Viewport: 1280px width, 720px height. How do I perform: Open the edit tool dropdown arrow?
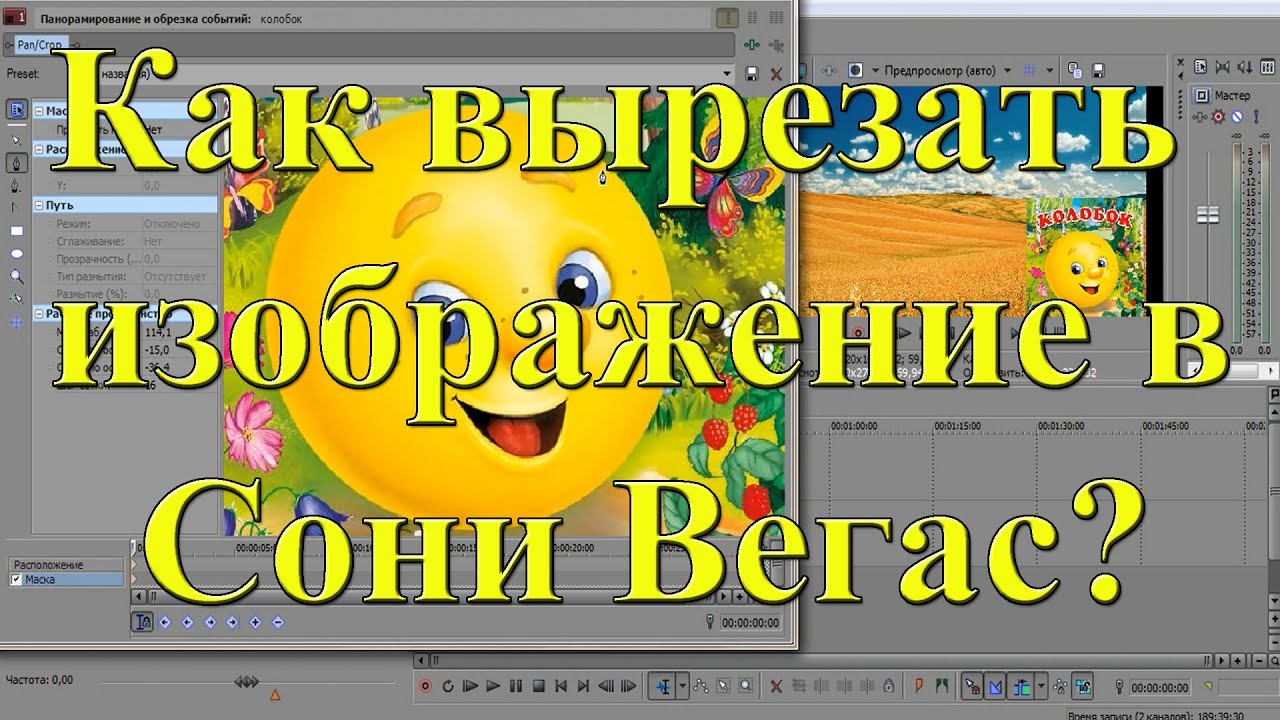(x=682, y=687)
